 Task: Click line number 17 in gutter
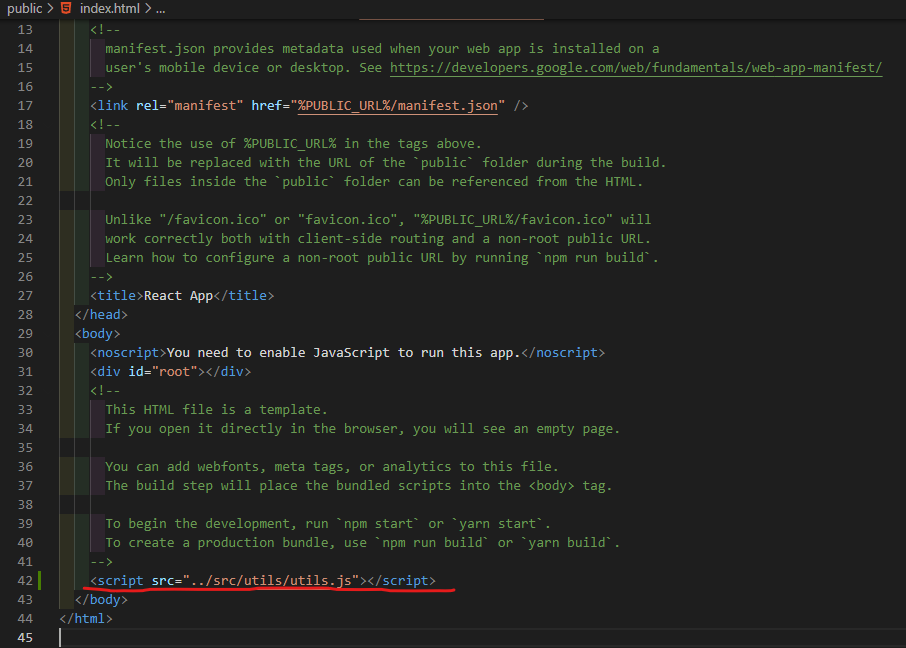25,106
